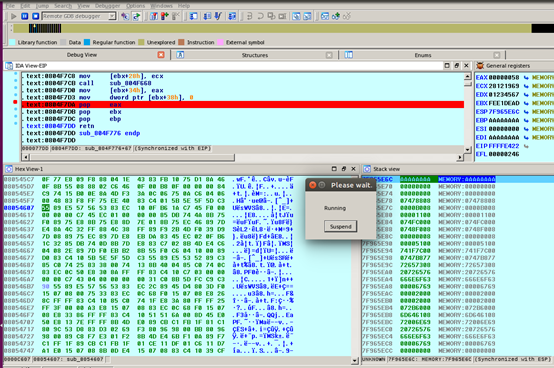Open the Edit menu
The width and height of the screenshot is (554, 368).
(x=25, y=6)
